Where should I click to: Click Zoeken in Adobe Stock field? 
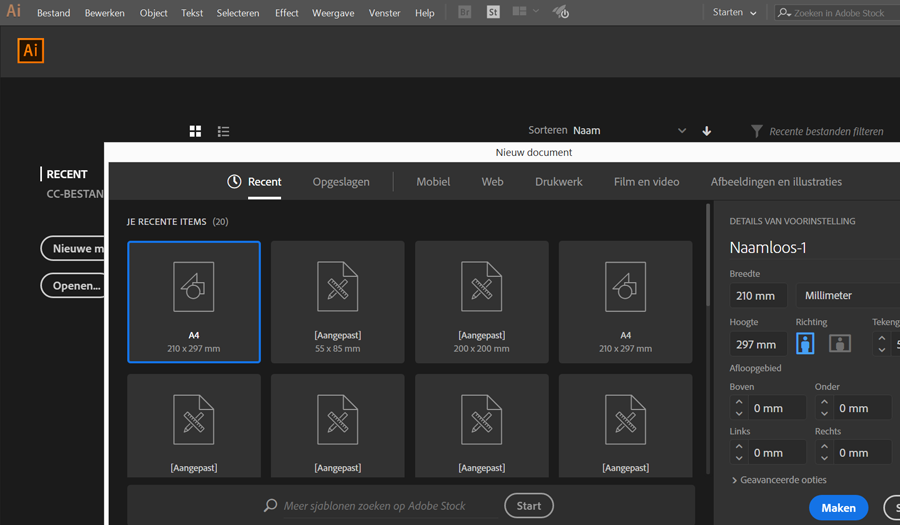(838, 13)
